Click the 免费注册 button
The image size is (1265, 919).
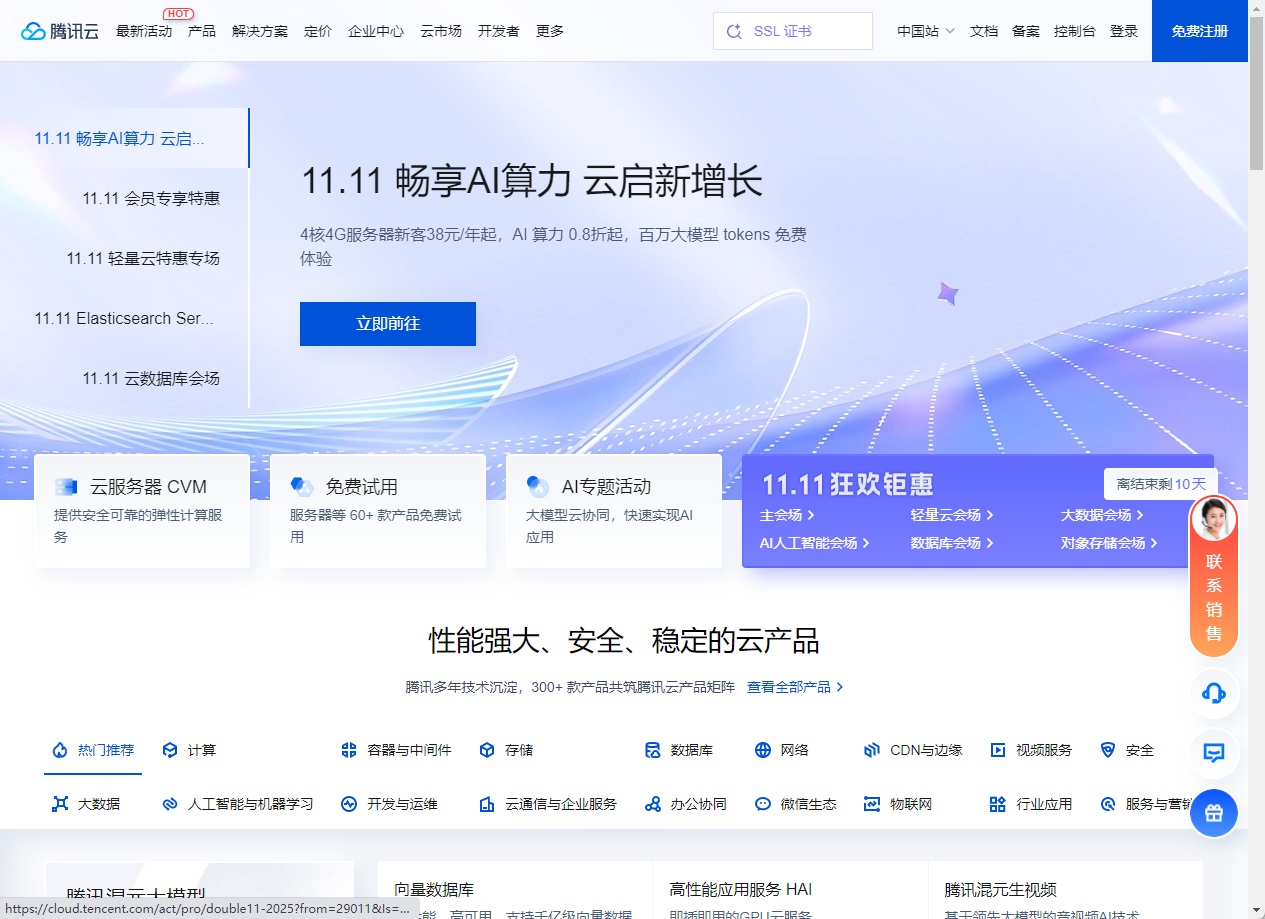point(1199,31)
